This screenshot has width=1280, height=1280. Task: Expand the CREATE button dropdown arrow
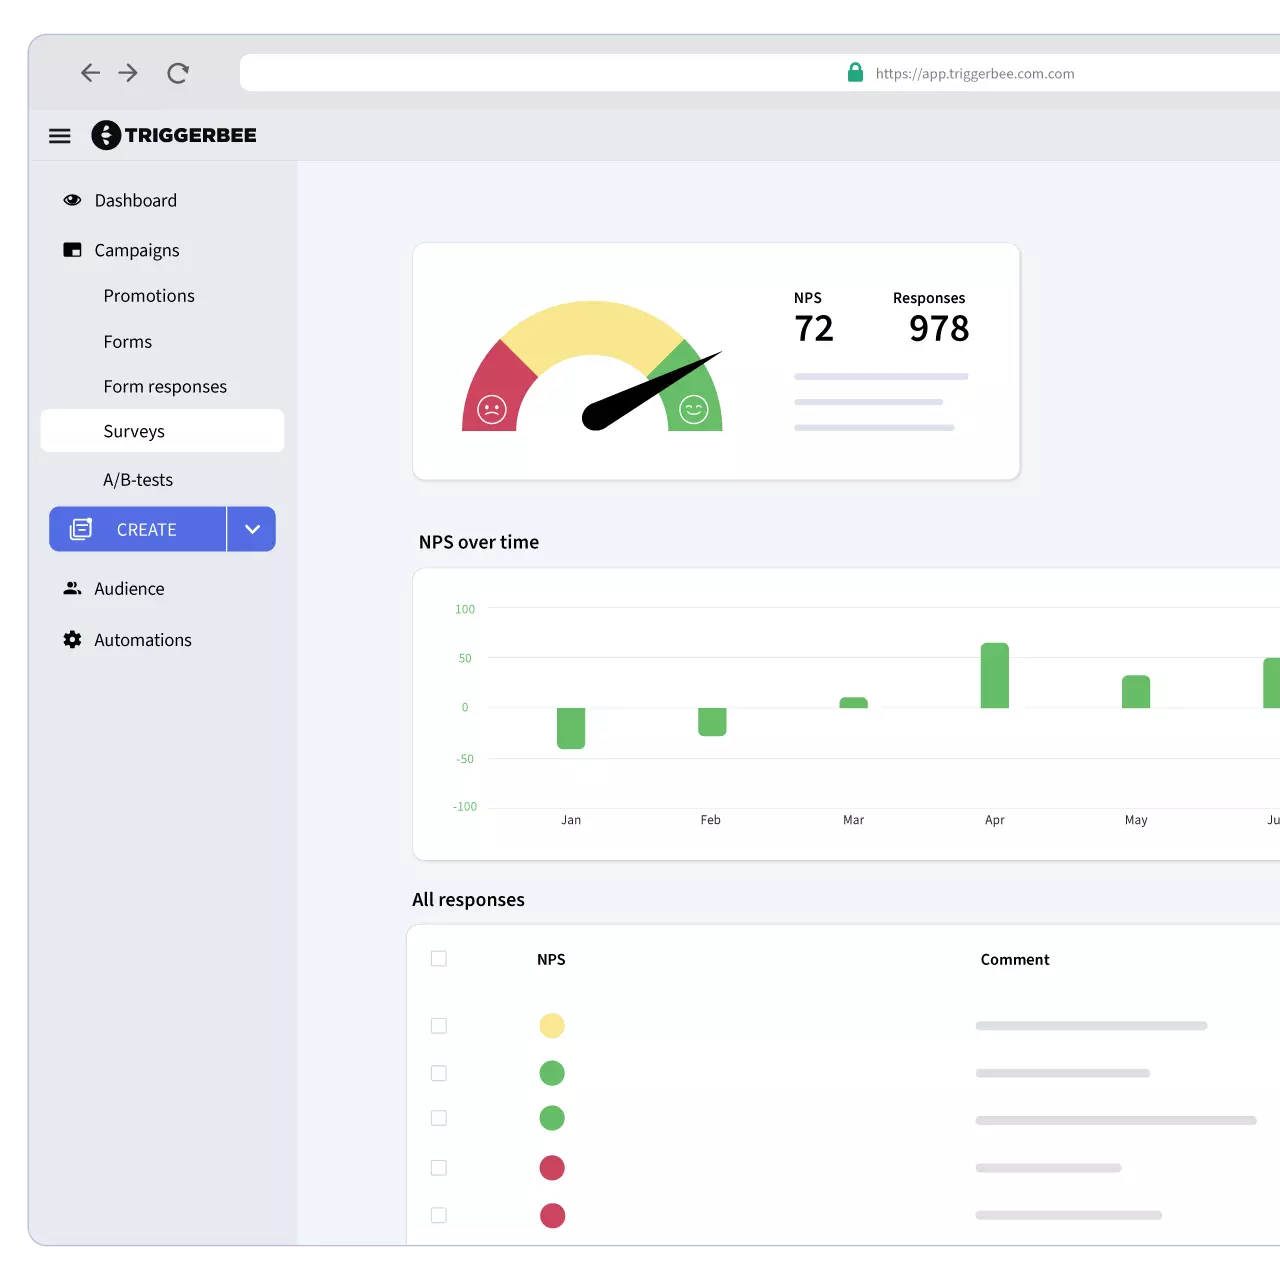(252, 529)
